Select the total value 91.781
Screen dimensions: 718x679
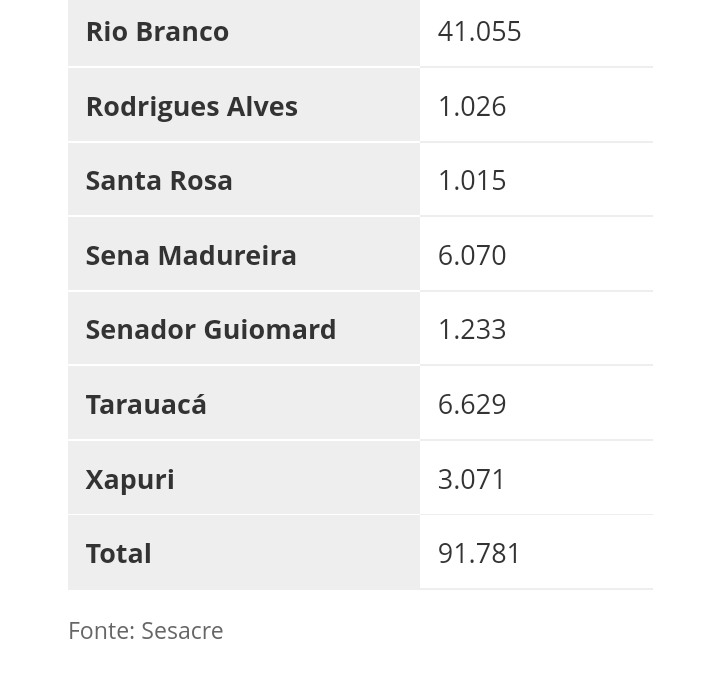click(479, 553)
